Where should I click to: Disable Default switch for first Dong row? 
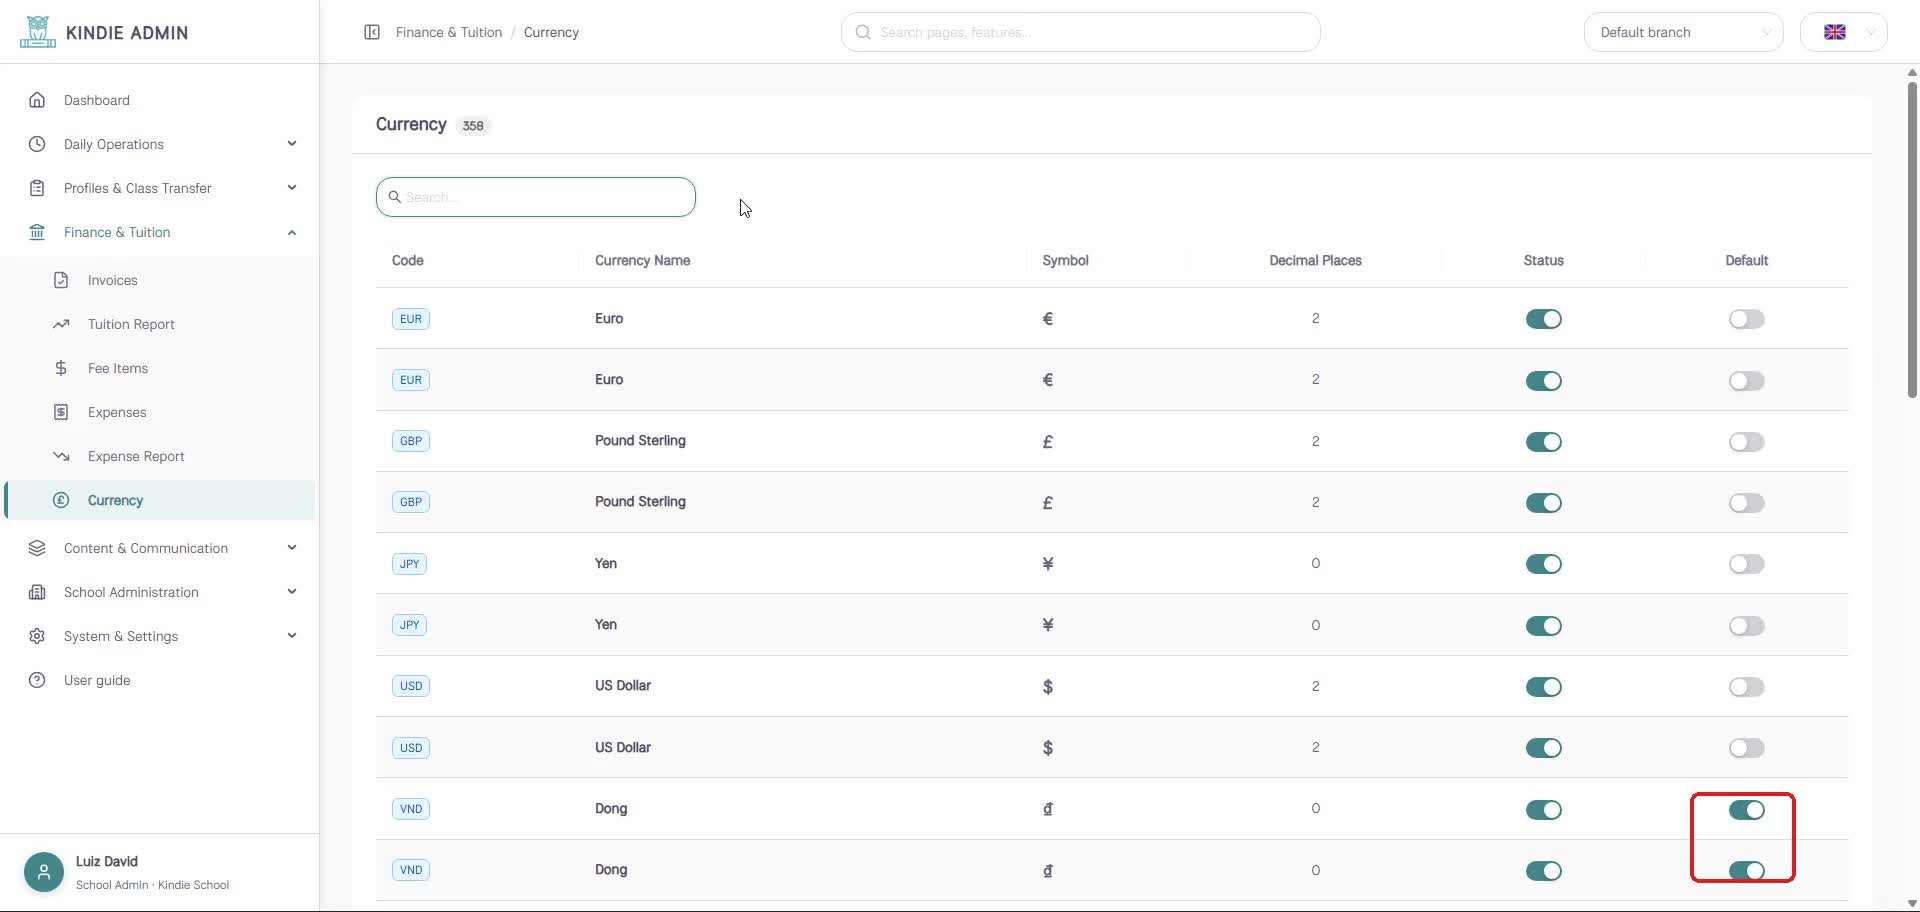point(1746,810)
